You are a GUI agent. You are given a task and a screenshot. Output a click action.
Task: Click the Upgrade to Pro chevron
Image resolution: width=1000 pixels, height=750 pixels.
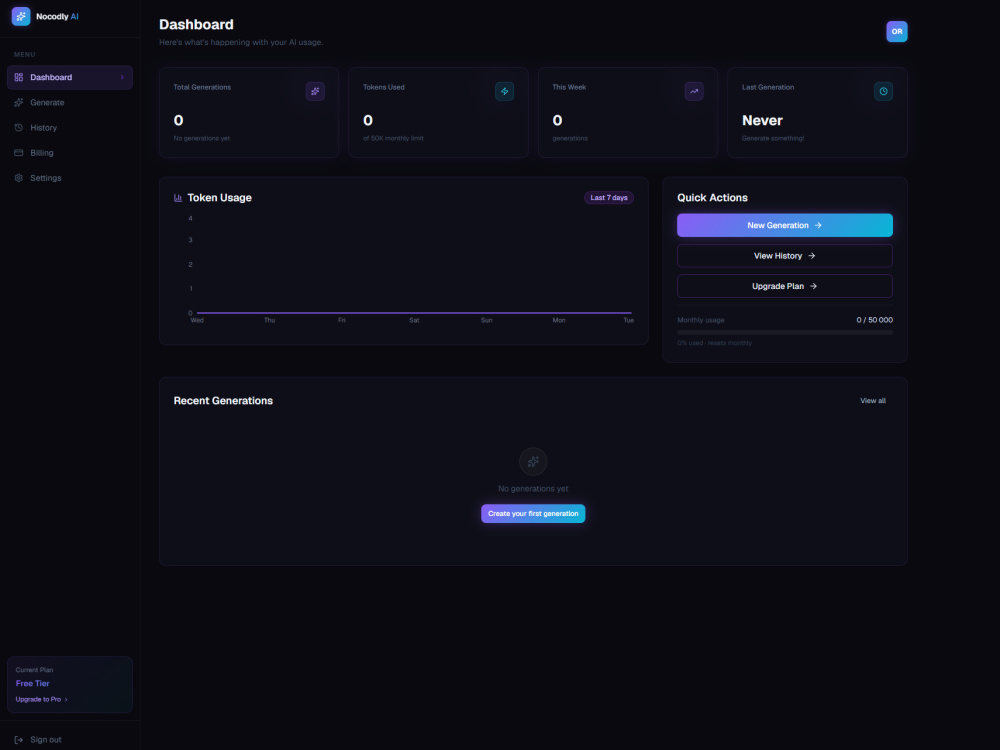tap(66, 700)
